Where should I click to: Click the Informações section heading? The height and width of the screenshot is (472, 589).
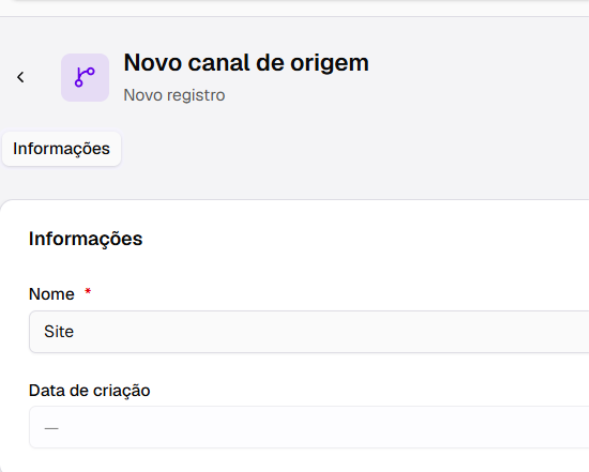(x=86, y=239)
